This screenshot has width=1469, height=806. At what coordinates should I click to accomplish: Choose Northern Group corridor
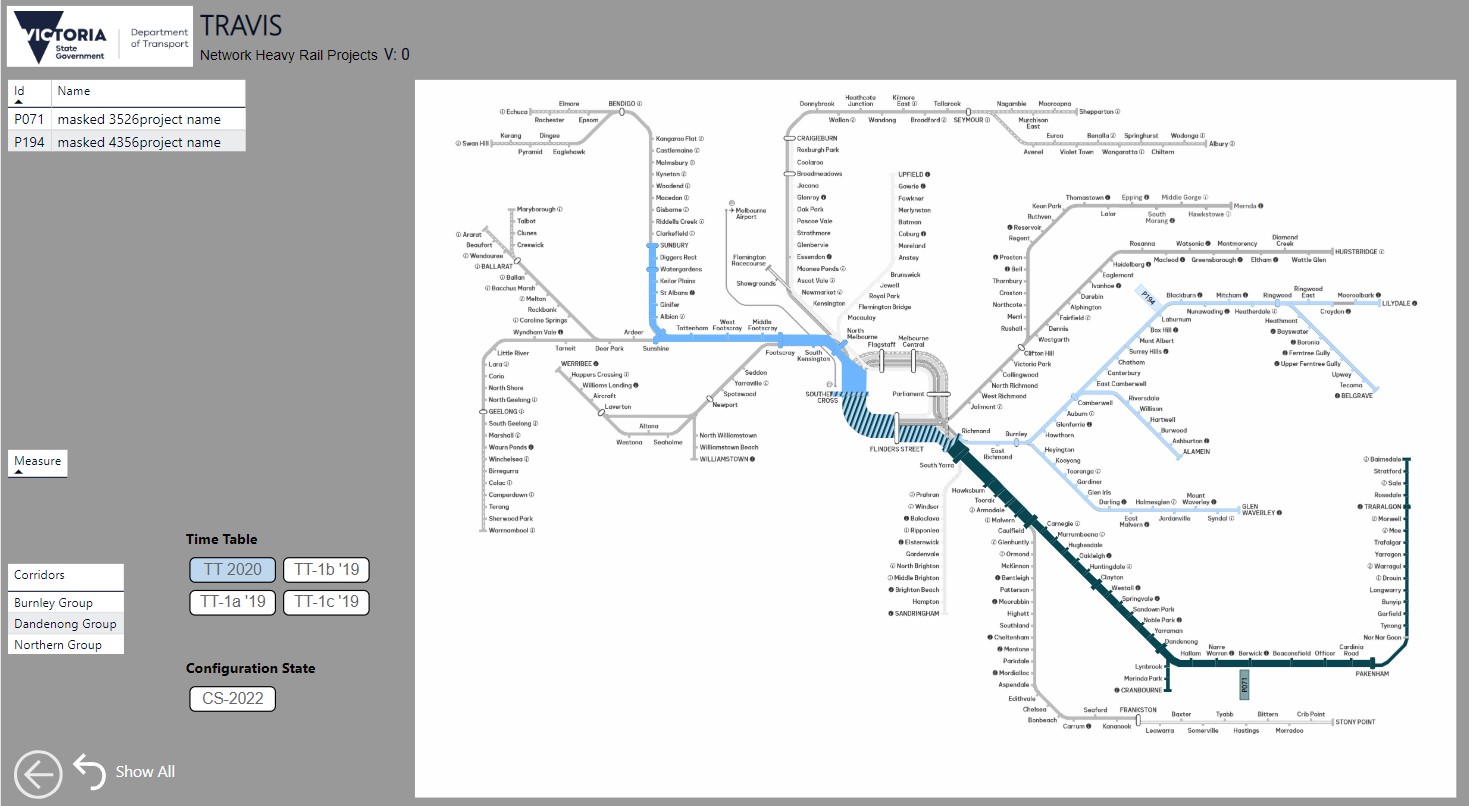(58, 645)
